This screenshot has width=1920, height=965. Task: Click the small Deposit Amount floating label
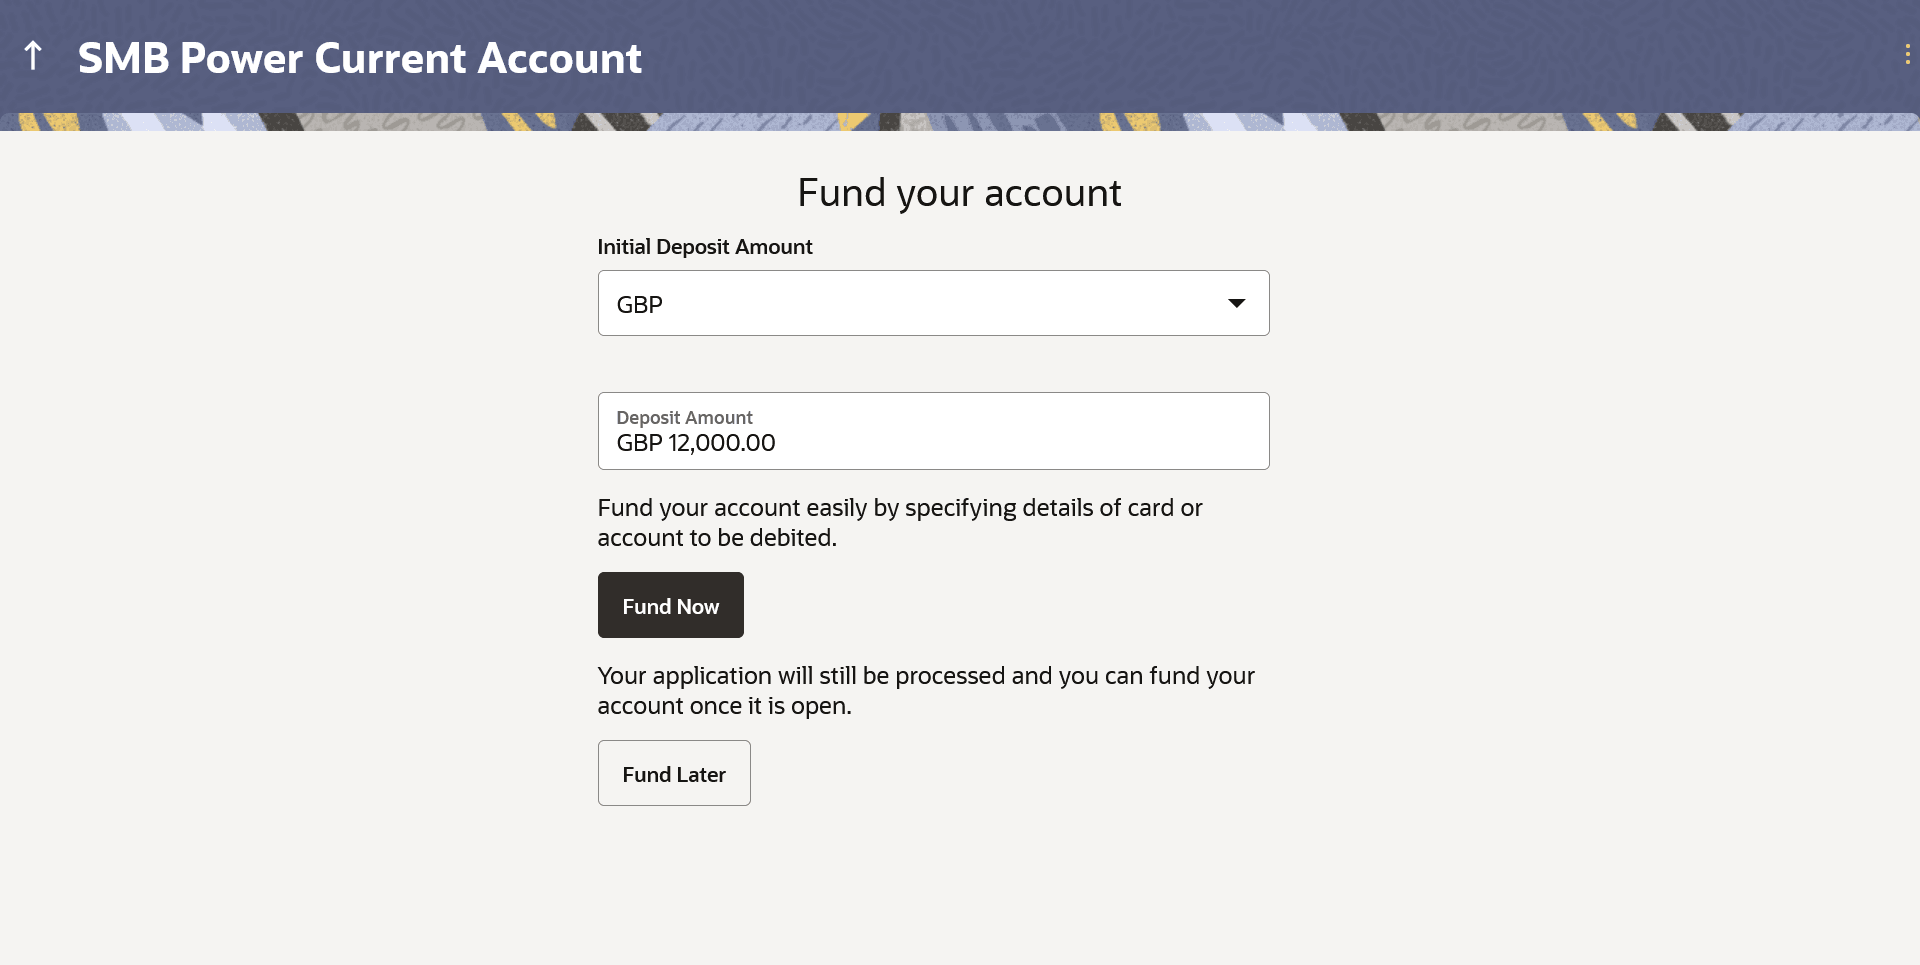point(684,417)
